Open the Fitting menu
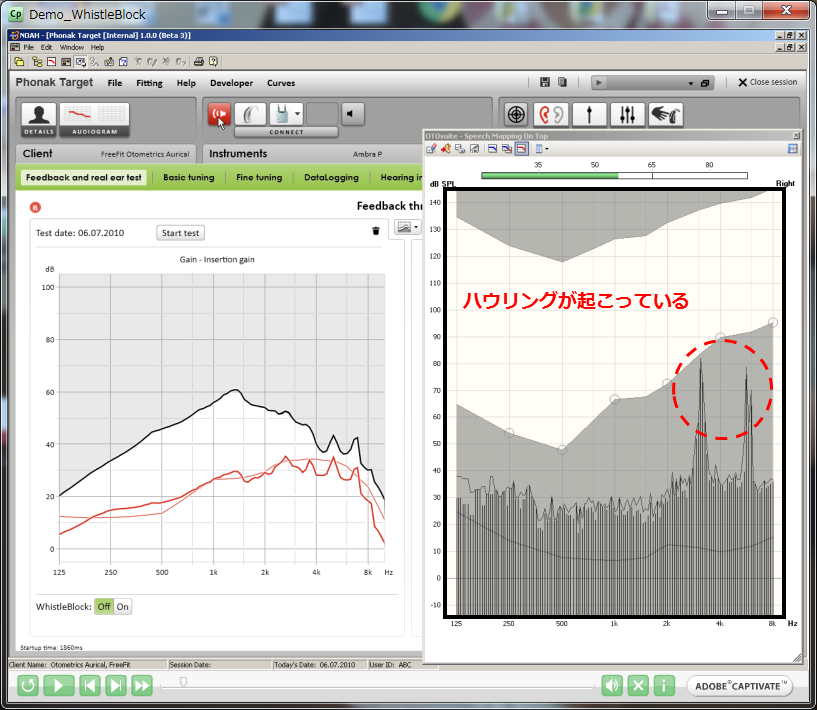 150,83
